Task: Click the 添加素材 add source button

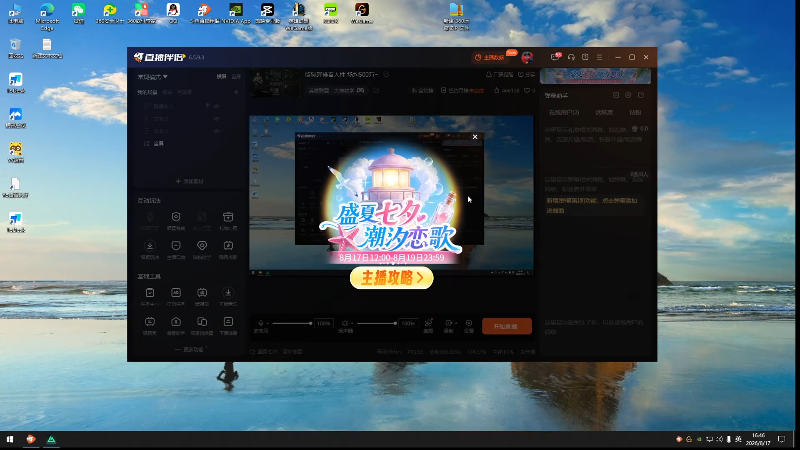Action: tap(189, 181)
